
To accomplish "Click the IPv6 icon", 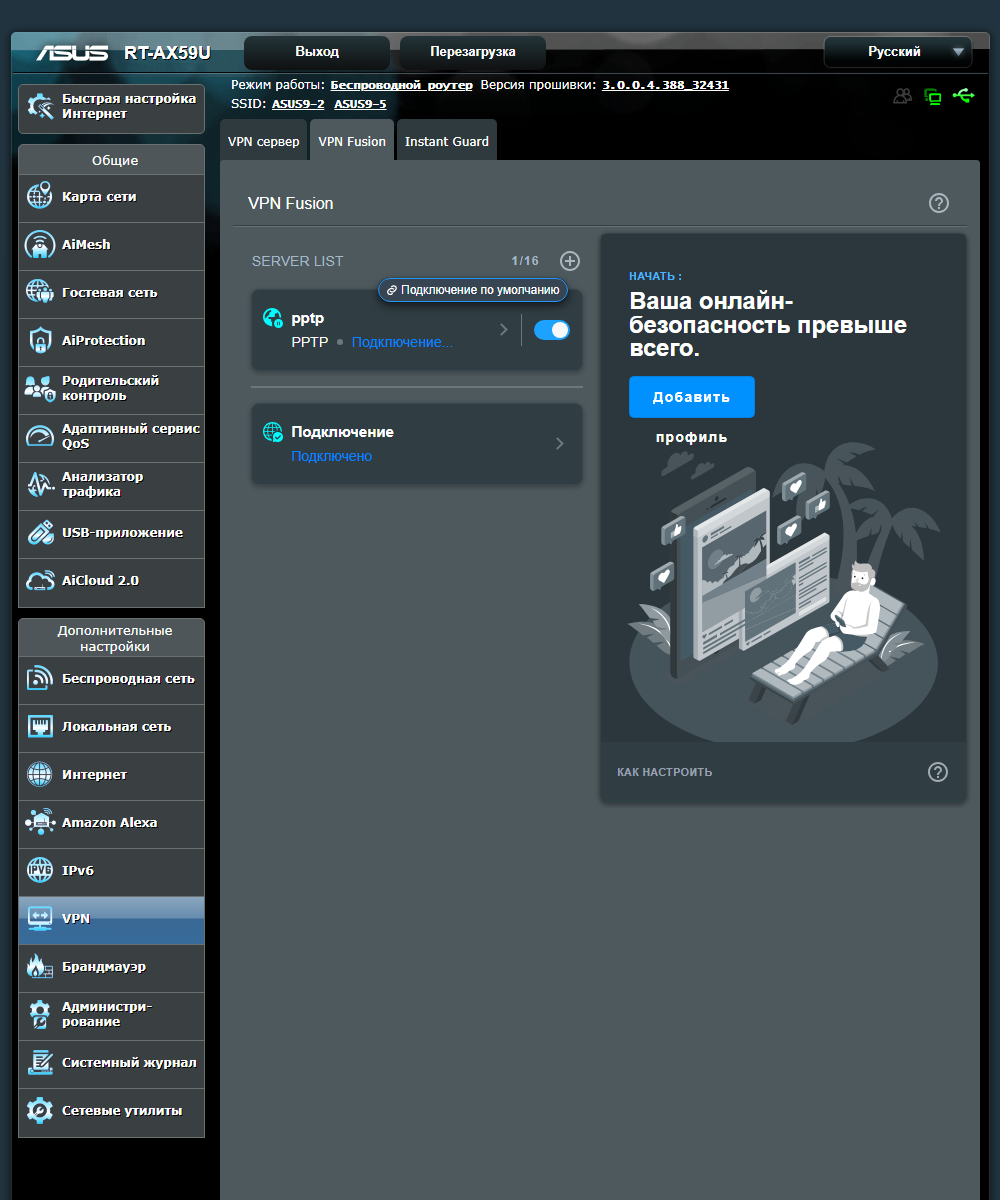I will pos(39,870).
